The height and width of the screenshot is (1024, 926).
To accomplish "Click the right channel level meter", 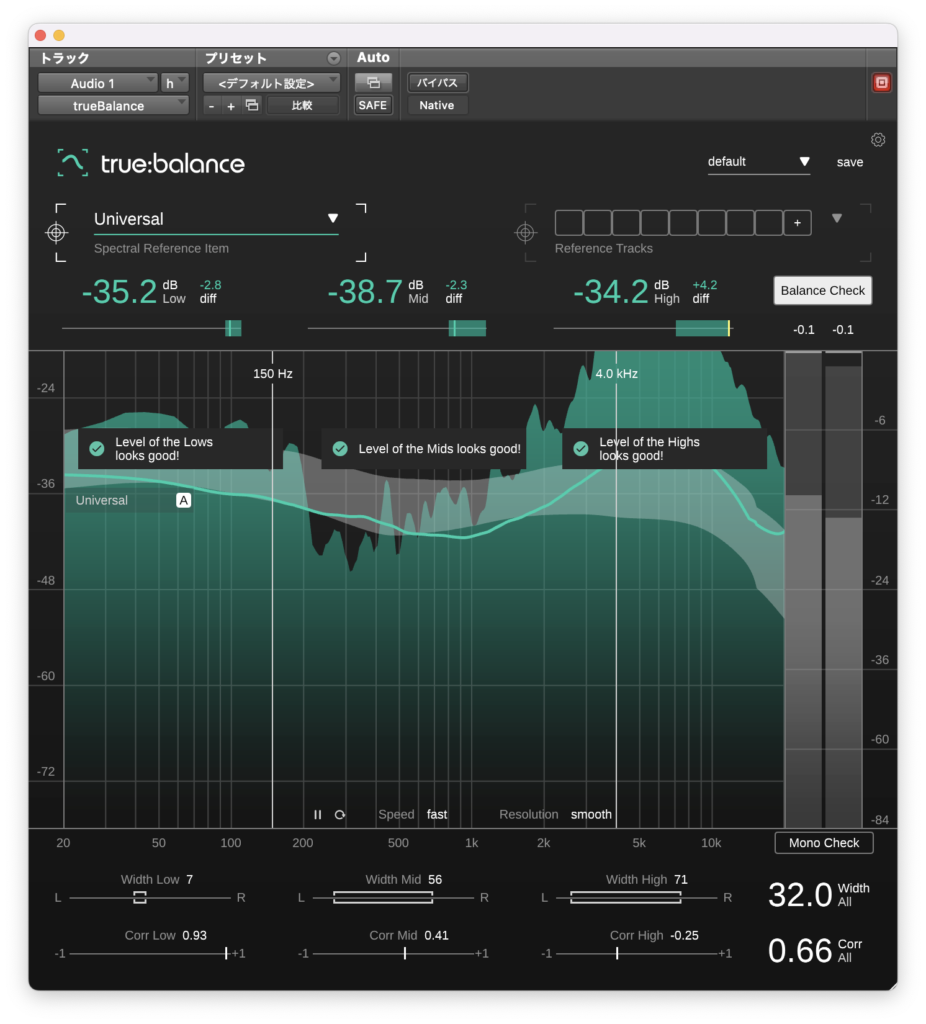I will pyautogui.click(x=843, y=590).
